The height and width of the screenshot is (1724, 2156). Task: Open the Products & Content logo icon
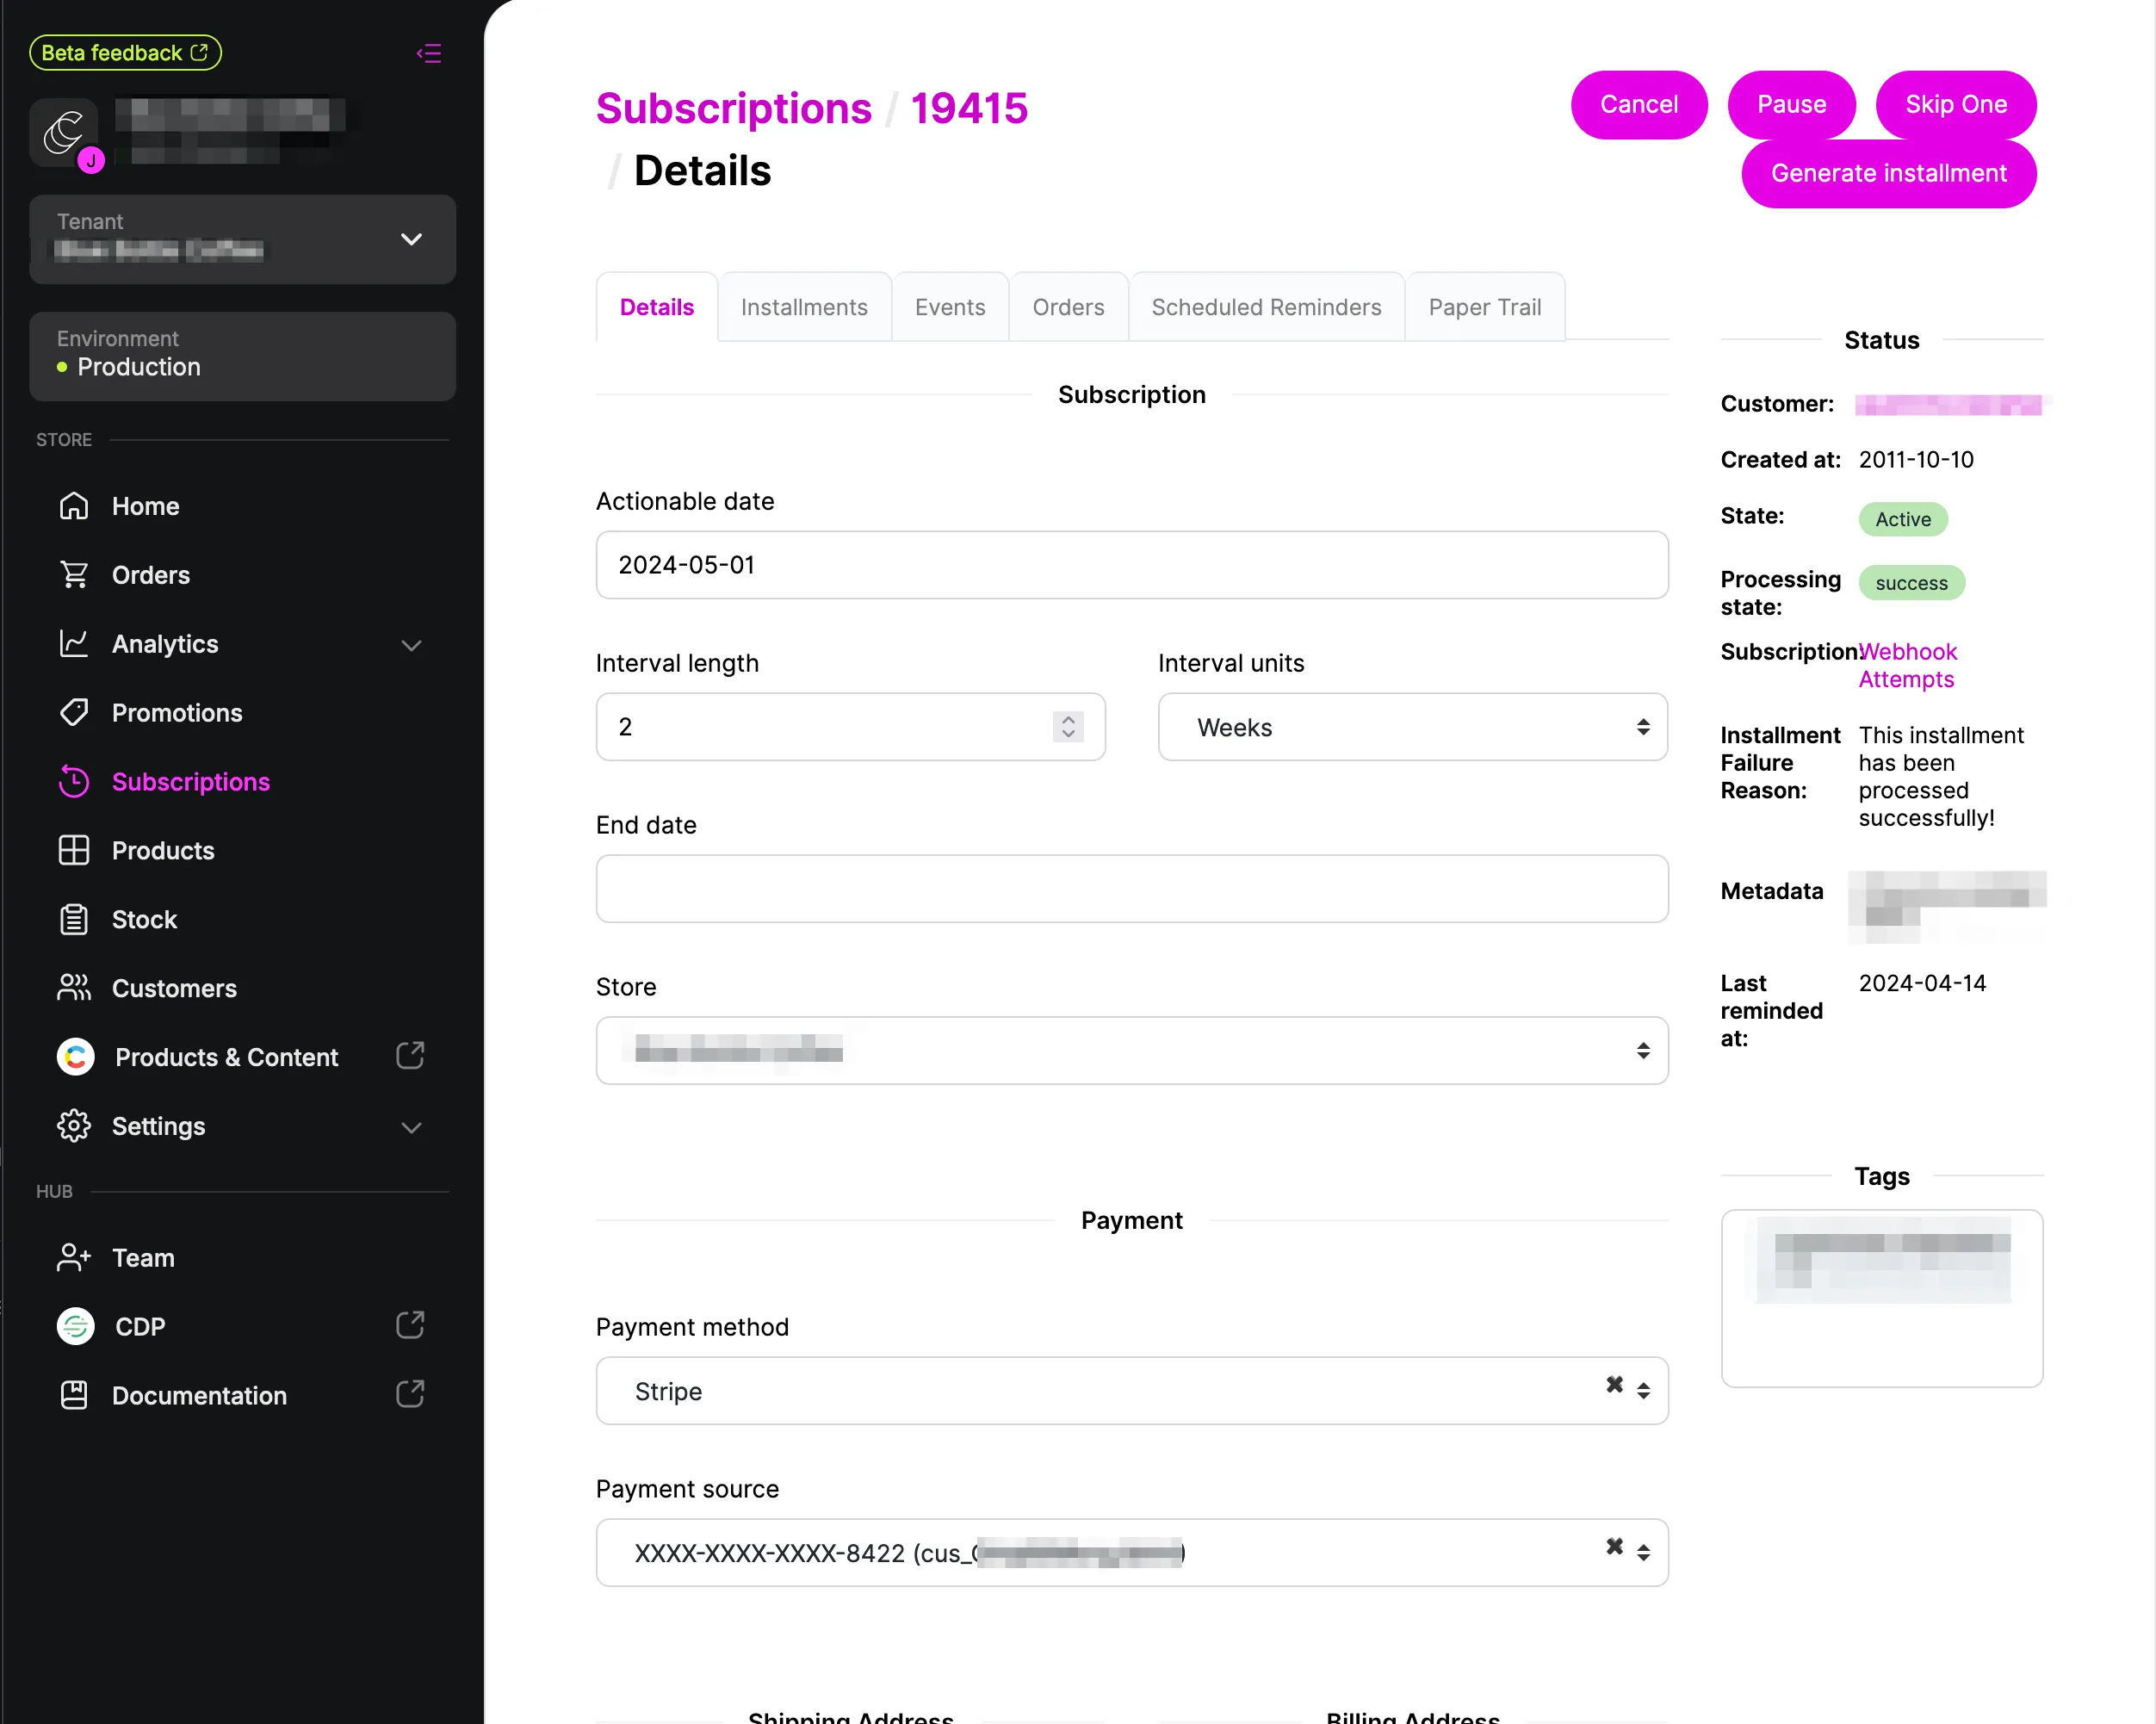76,1057
